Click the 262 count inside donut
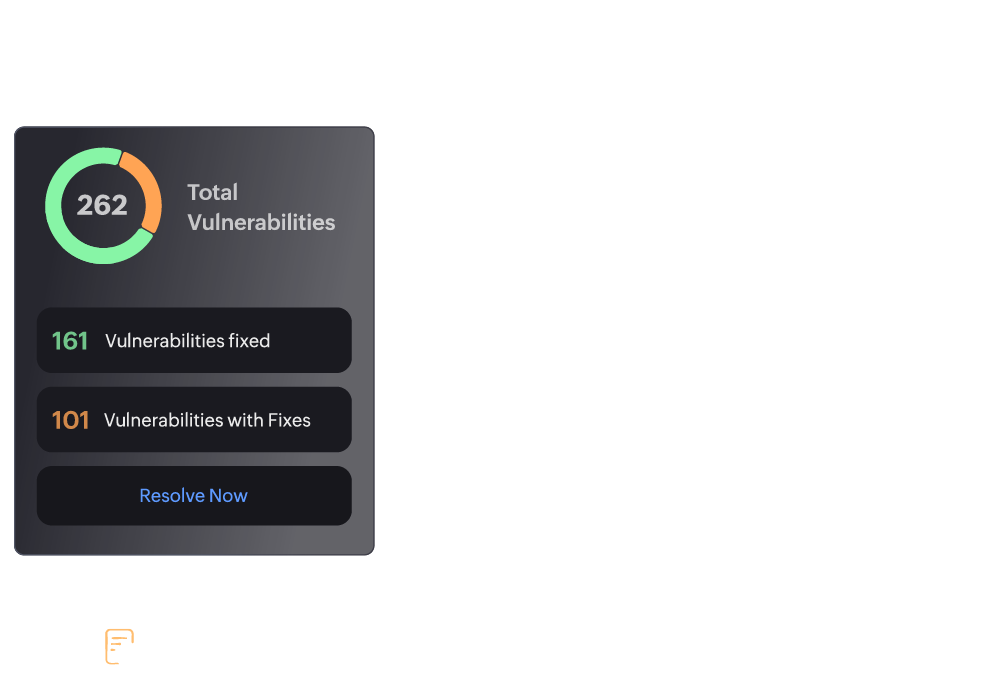Image resolution: width=1000 pixels, height=675 pixels. click(102, 205)
